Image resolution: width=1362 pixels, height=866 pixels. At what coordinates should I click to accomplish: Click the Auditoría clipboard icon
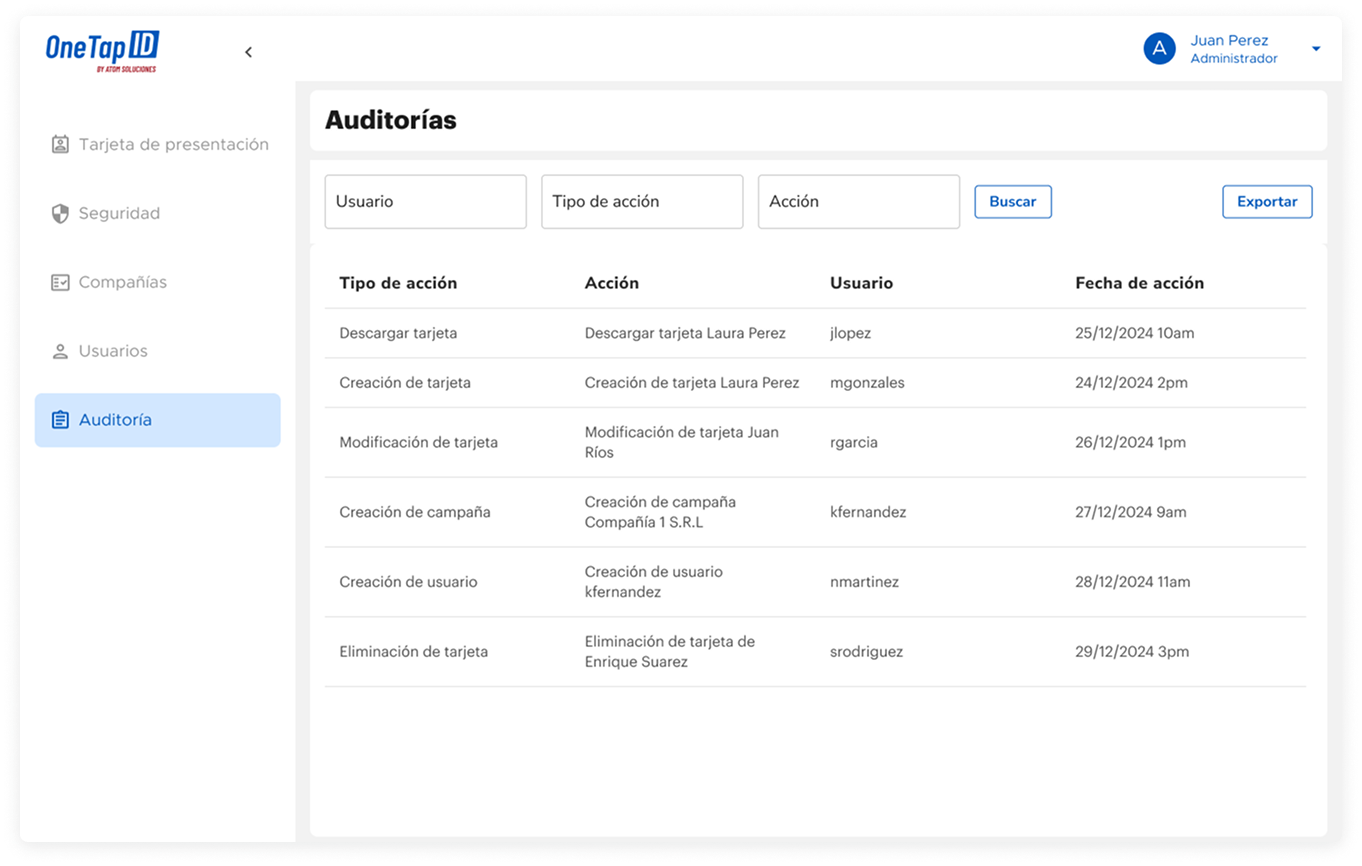click(60, 420)
